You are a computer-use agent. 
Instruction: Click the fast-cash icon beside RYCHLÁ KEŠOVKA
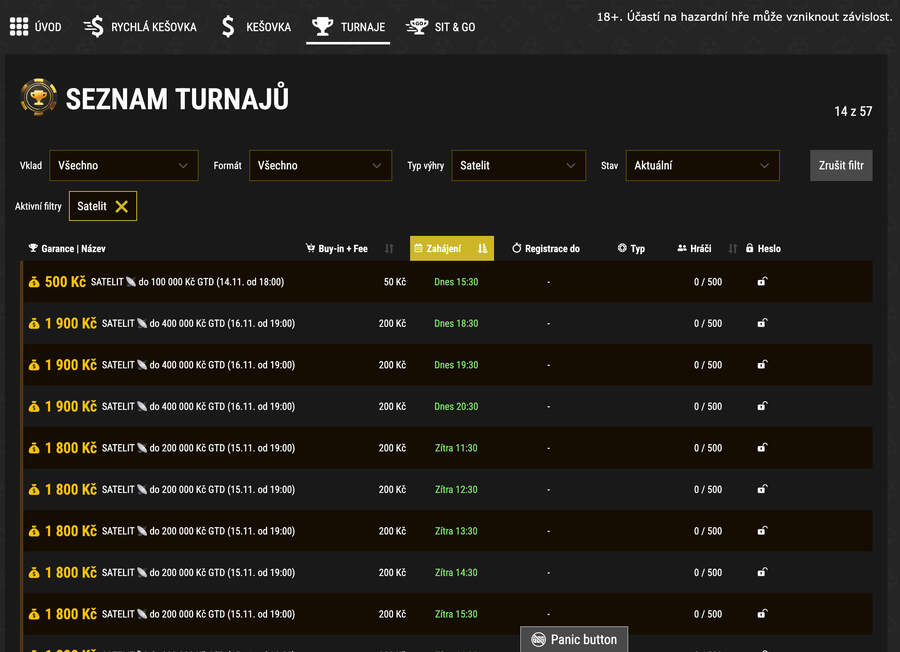click(93, 26)
